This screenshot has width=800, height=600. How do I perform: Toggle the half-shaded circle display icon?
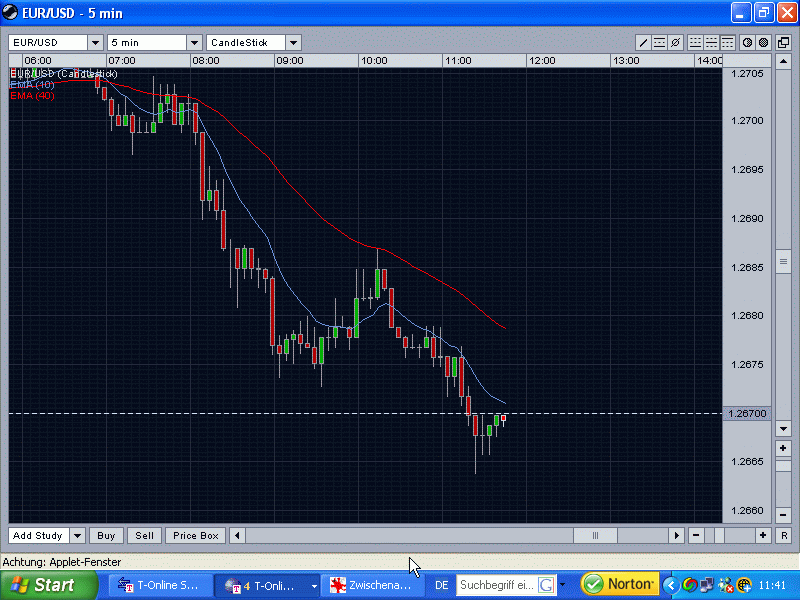(x=747, y=42)
